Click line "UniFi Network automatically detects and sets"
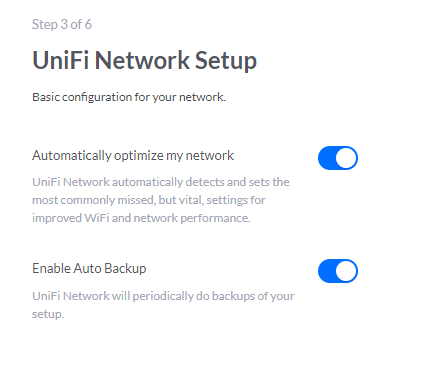 (161, 182)
